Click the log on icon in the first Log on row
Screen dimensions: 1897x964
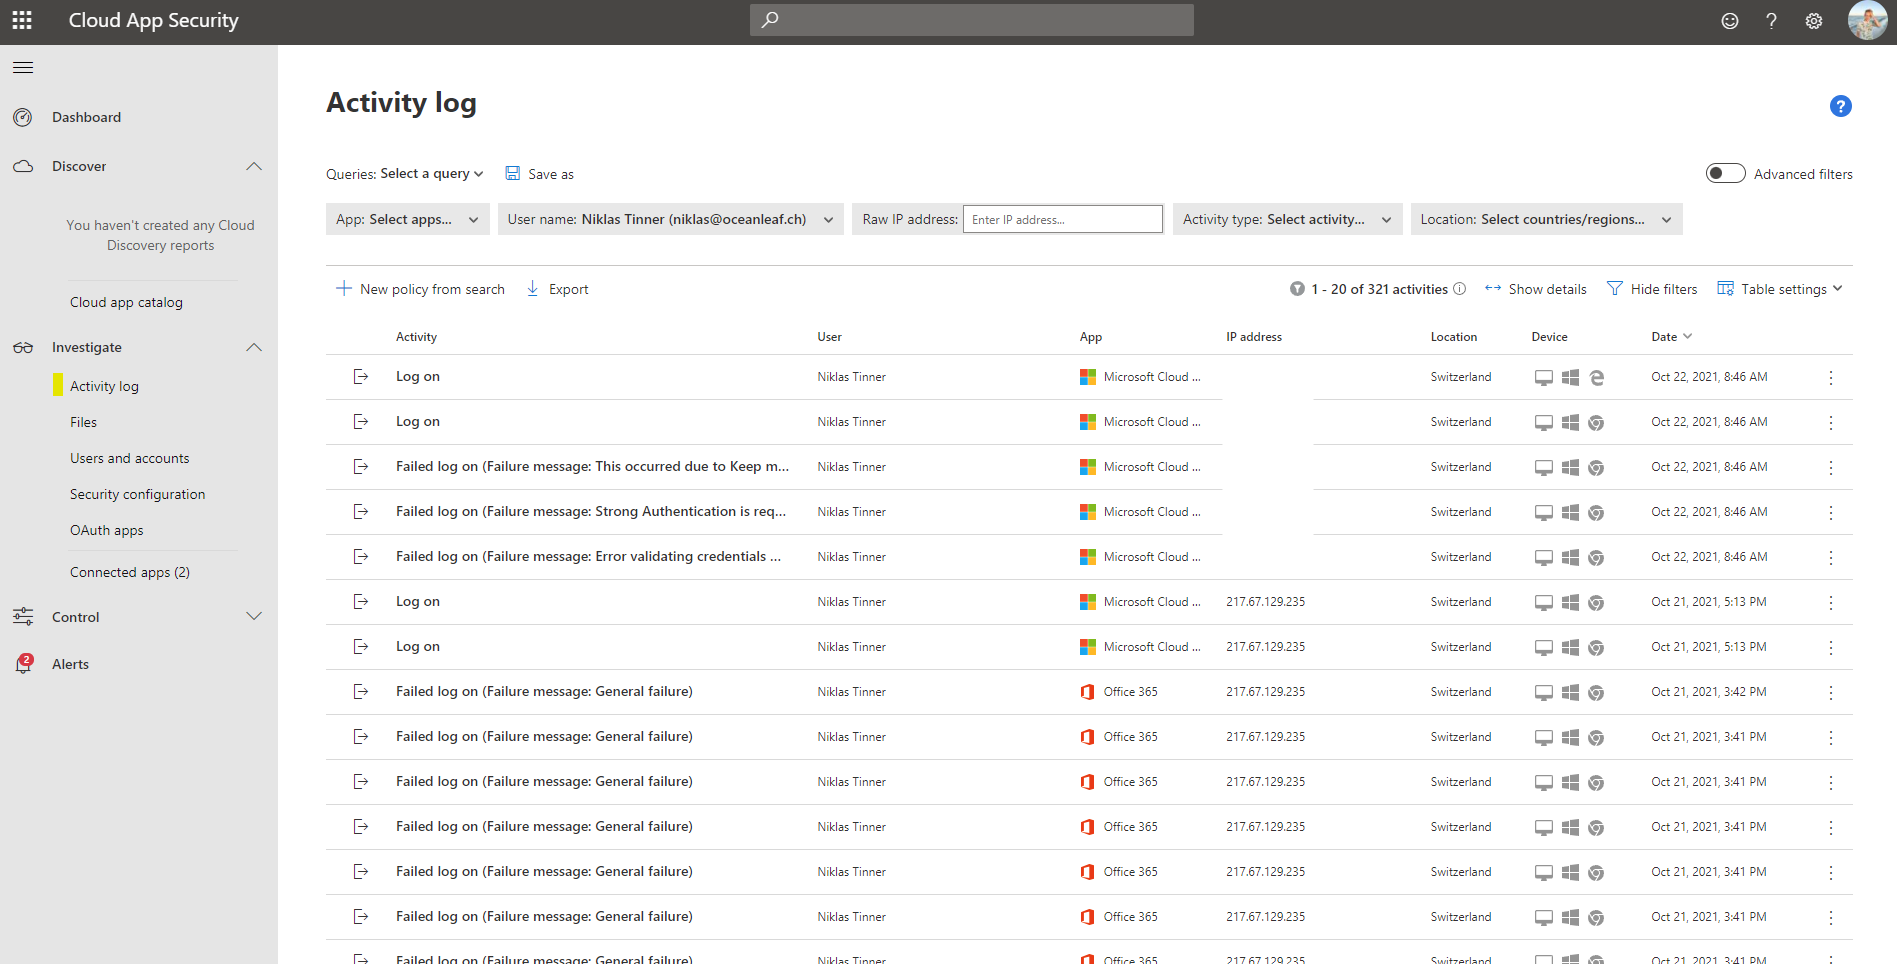tap(361, 376)
